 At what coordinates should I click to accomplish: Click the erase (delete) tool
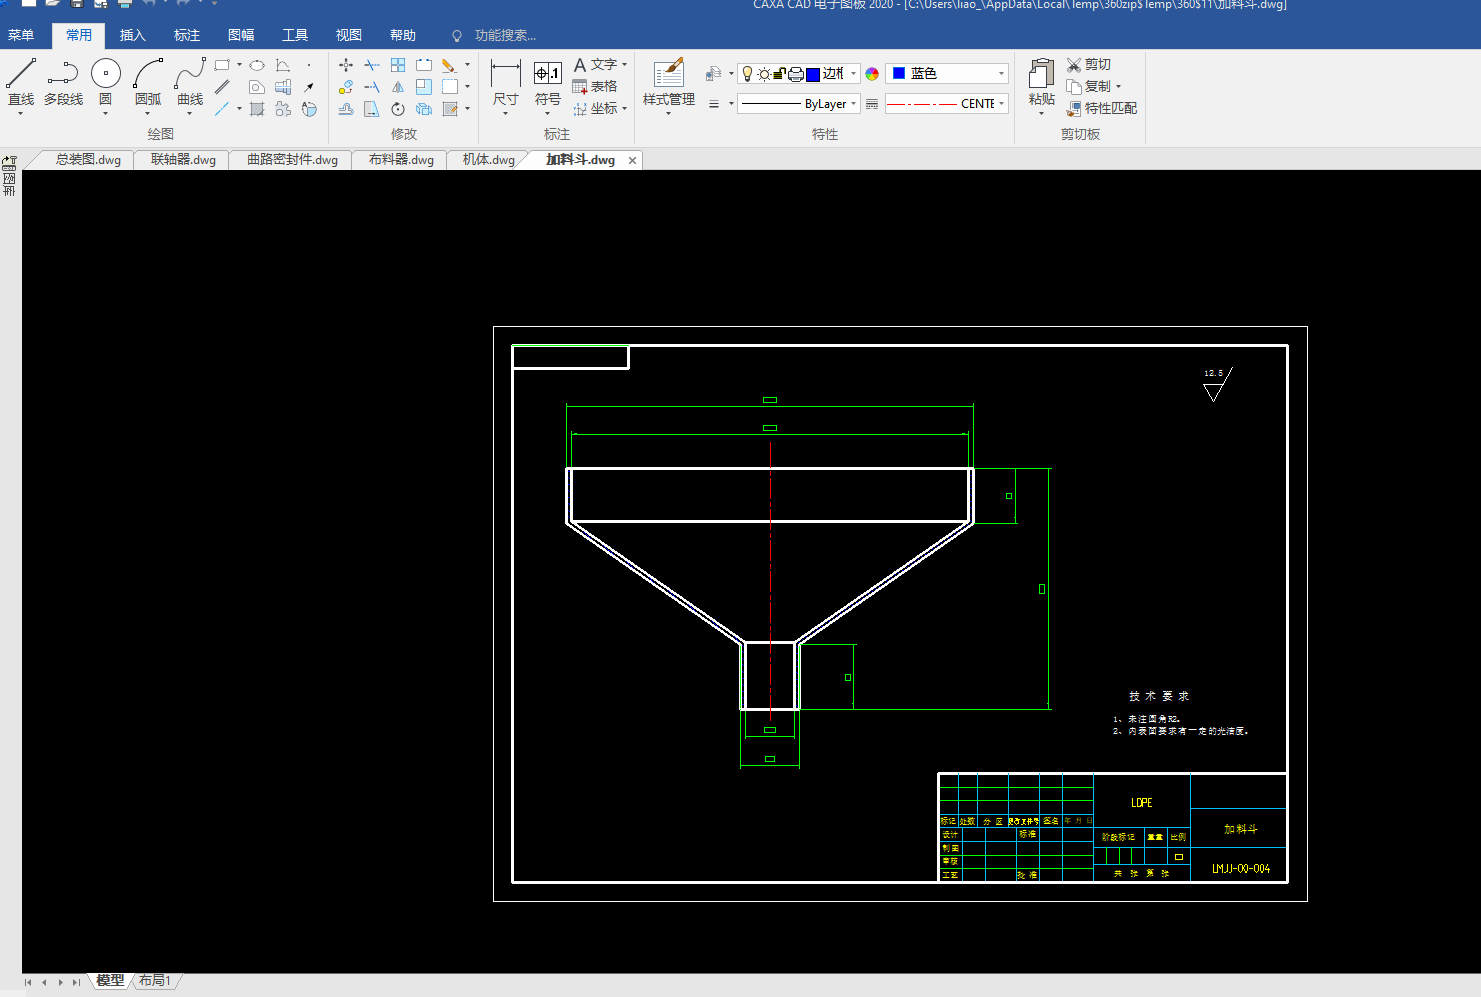point(449,65)
